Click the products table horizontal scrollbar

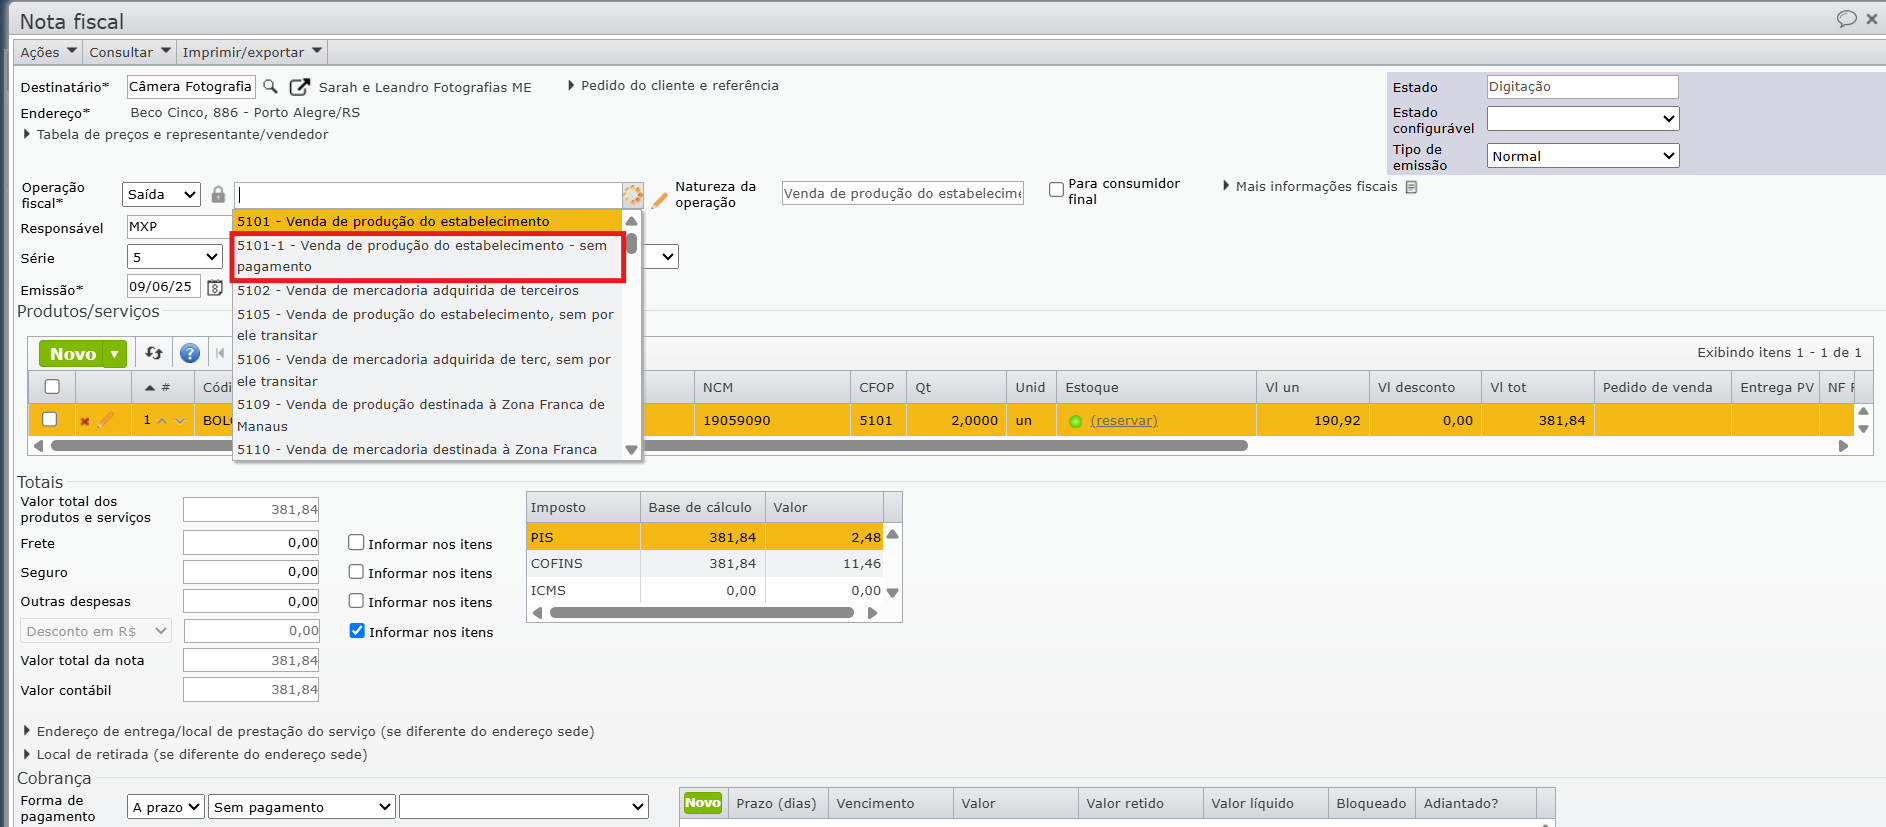point(649,446)
